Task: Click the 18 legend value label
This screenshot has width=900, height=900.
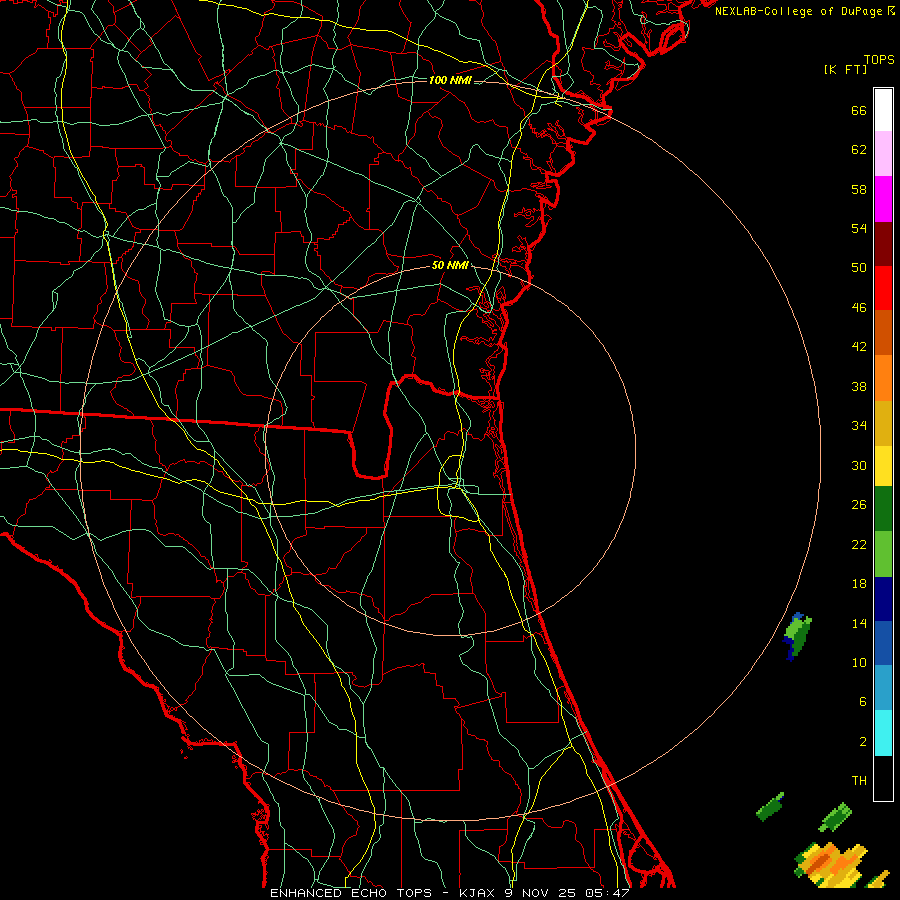Action: (x=859, y=583)
